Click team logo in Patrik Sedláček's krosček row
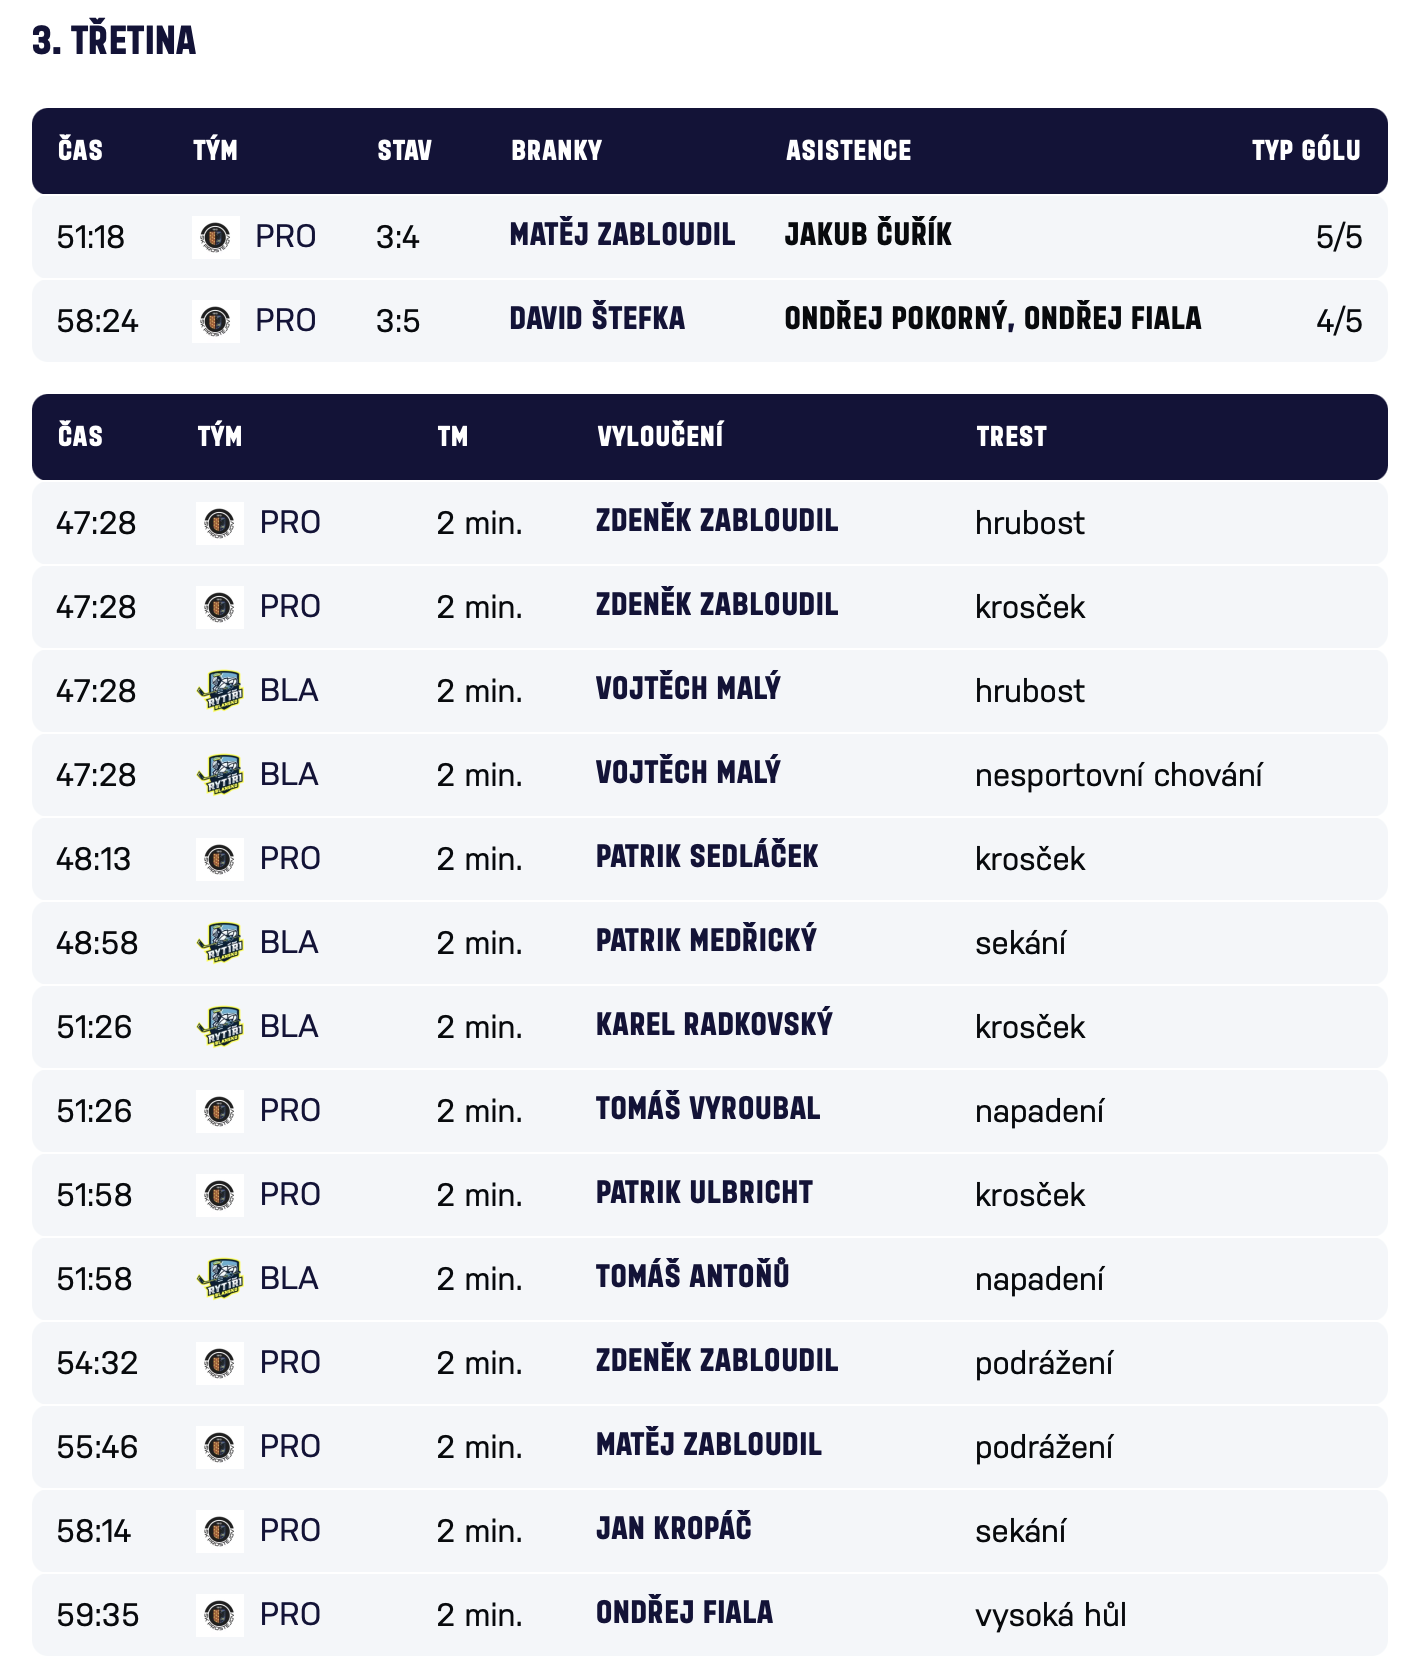Screen dimensions: 1418x1656 [x=220, y=859]
